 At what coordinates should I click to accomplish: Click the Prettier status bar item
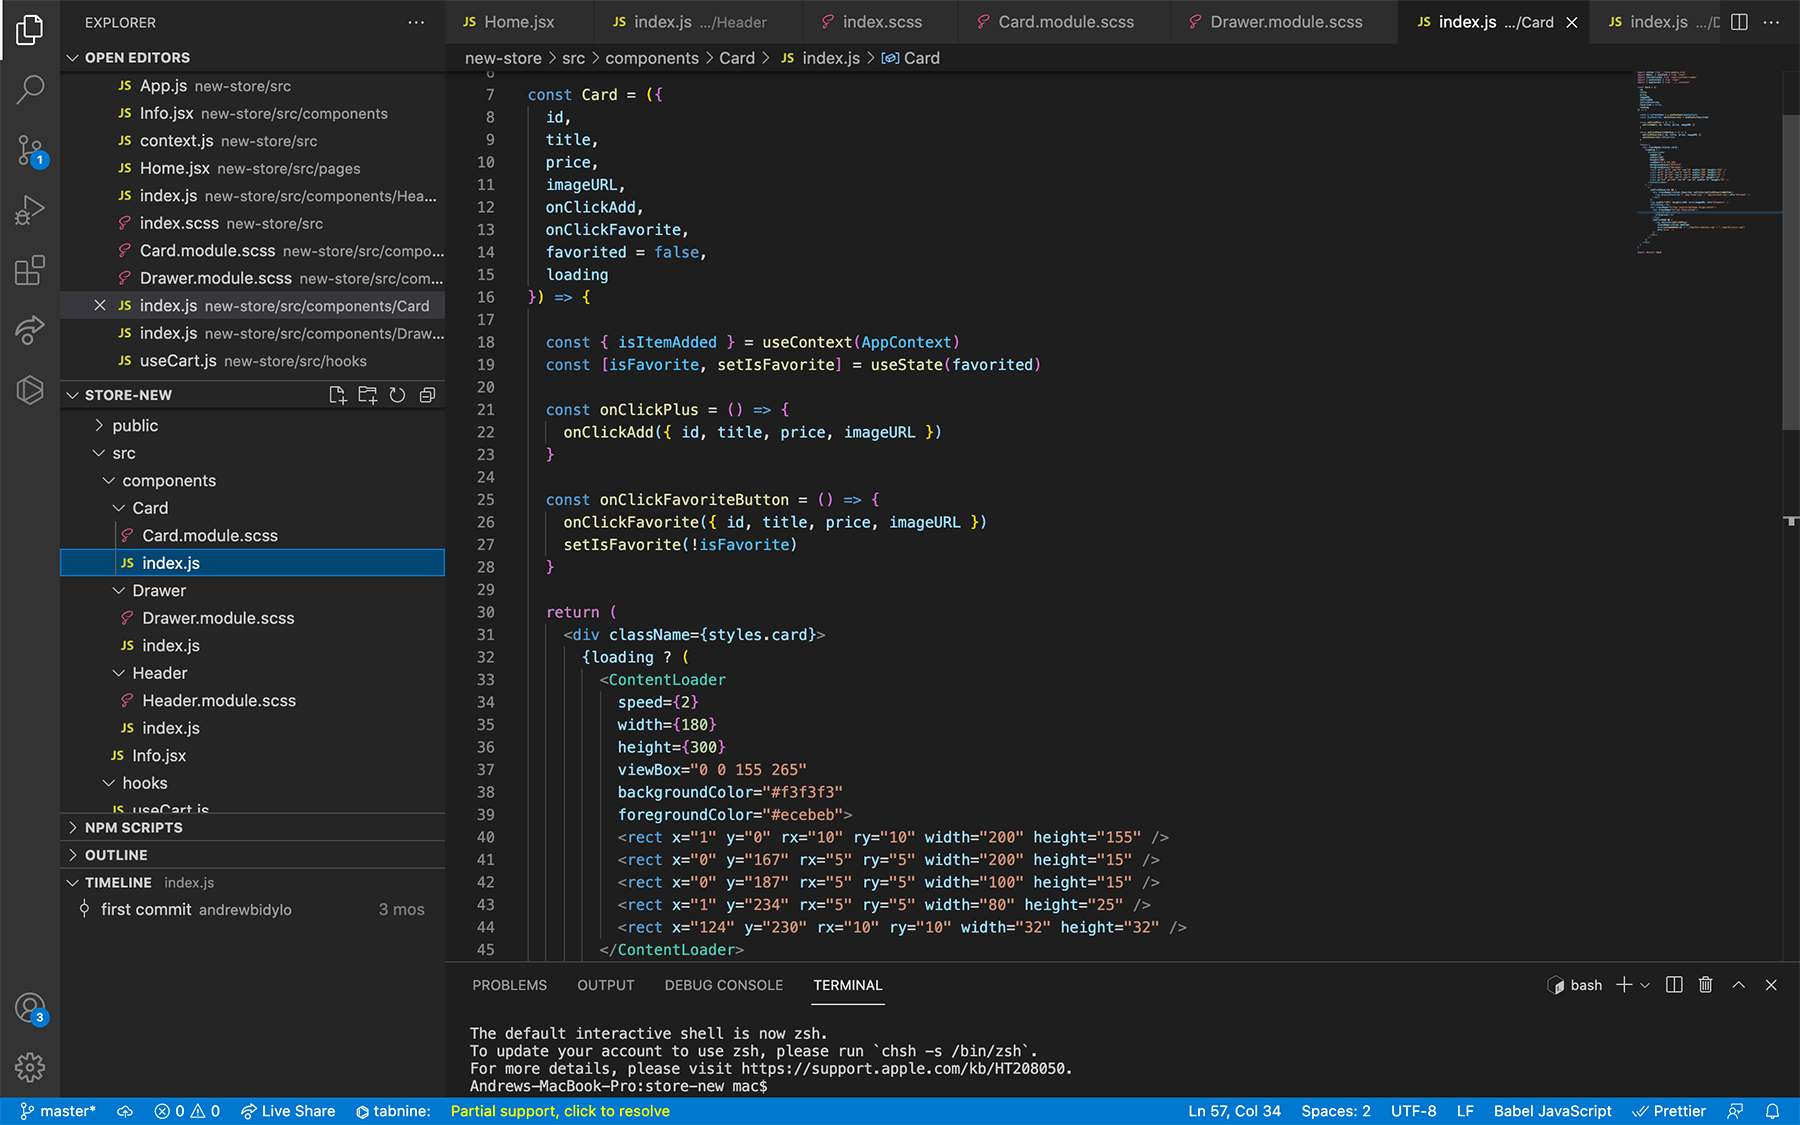point(1669,1111)
